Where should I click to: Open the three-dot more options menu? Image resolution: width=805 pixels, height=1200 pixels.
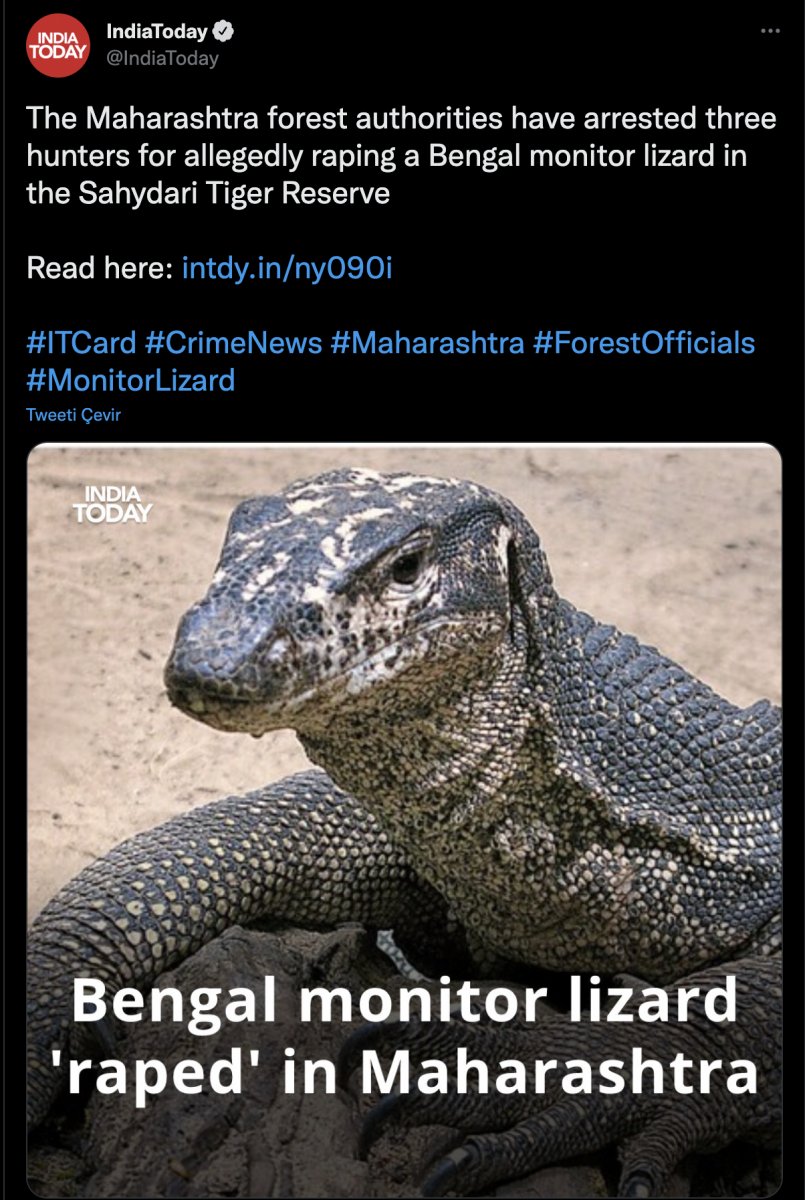tap(769, 31)
